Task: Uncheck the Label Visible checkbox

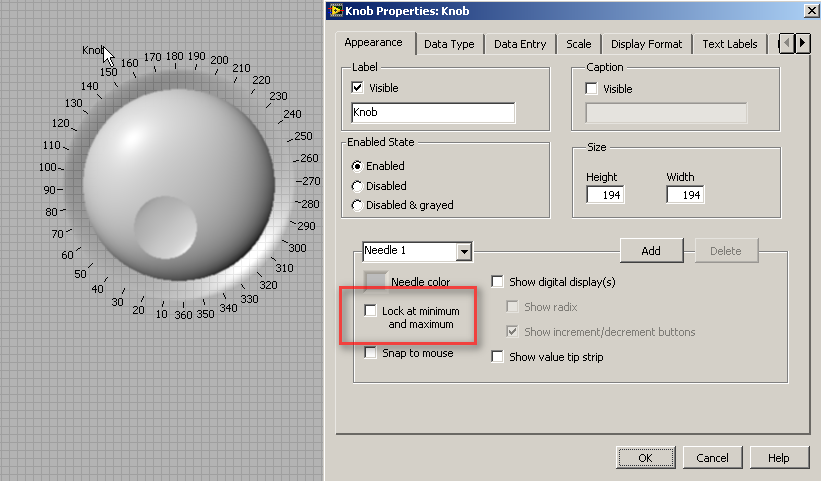Action: tap(357, 88)
